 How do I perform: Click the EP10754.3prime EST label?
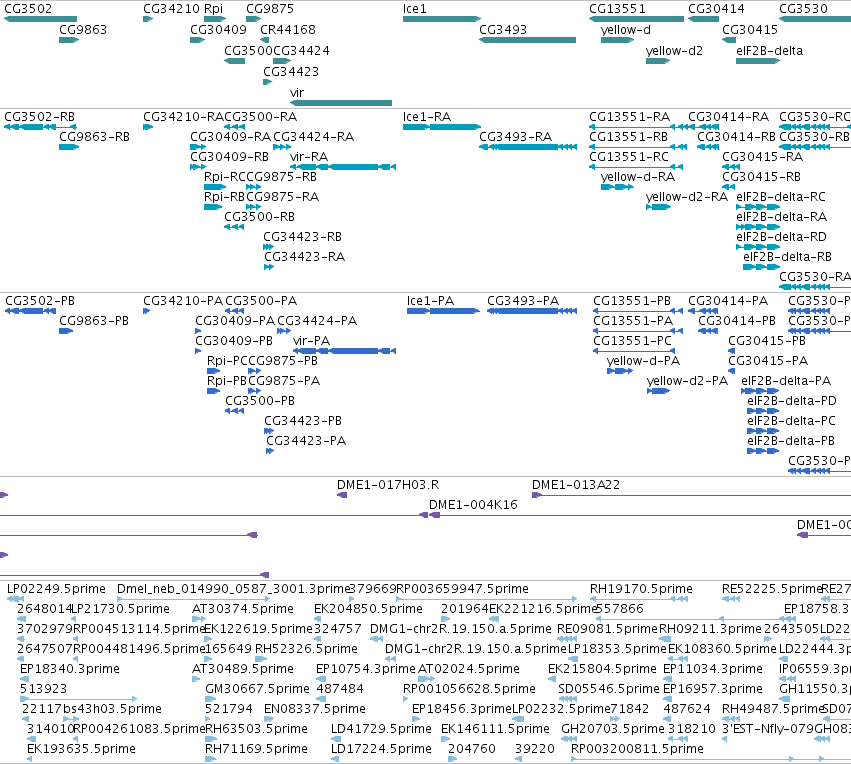tap(366, 668)
